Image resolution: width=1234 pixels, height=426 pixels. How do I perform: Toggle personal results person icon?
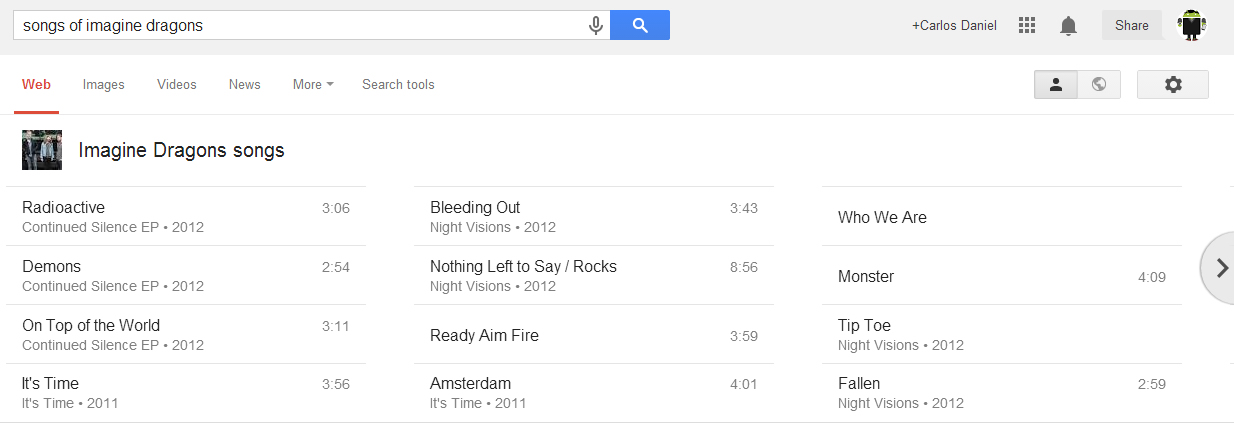[x=1055, y=85]
